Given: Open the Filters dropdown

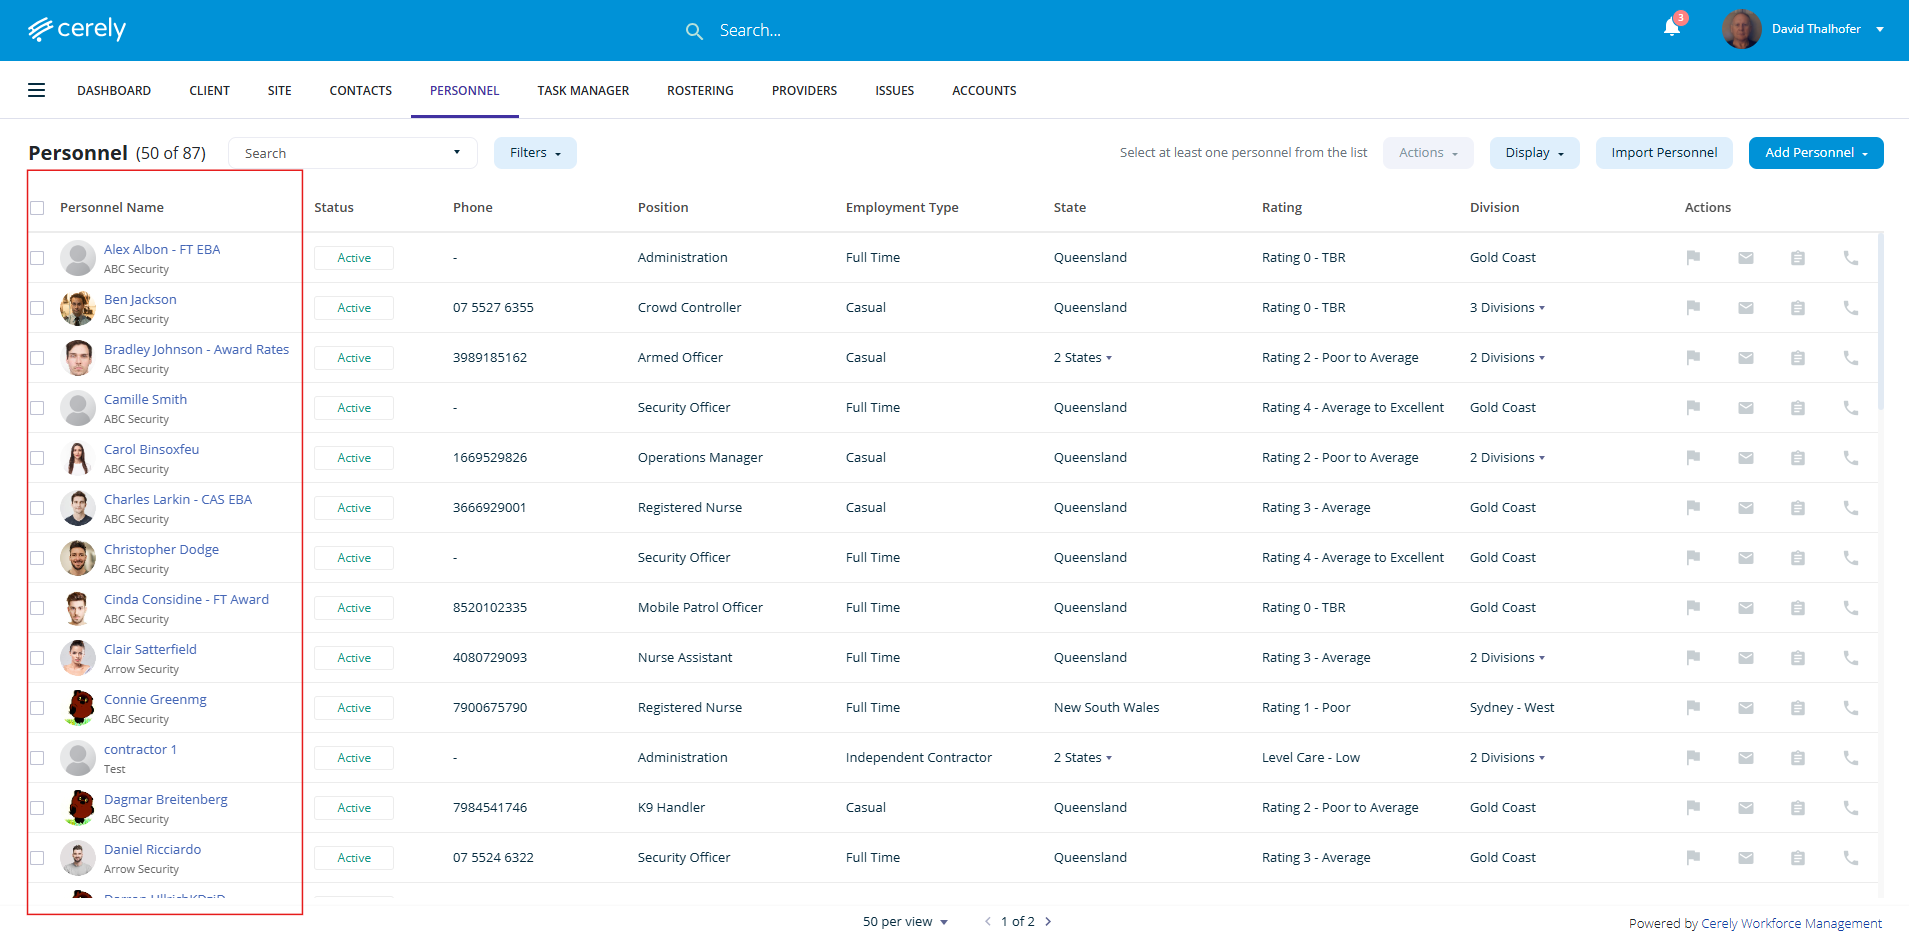Looking at the screenshot, I should tap(535, 153).
